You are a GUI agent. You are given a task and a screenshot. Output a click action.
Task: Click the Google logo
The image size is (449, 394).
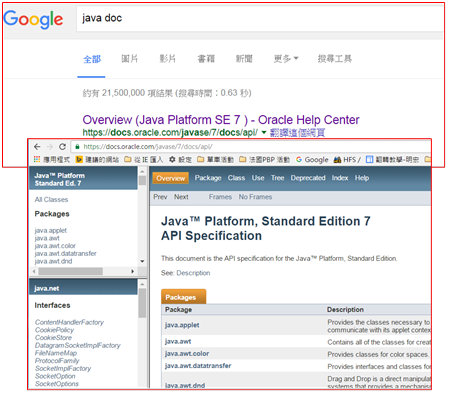click(33, 19)
